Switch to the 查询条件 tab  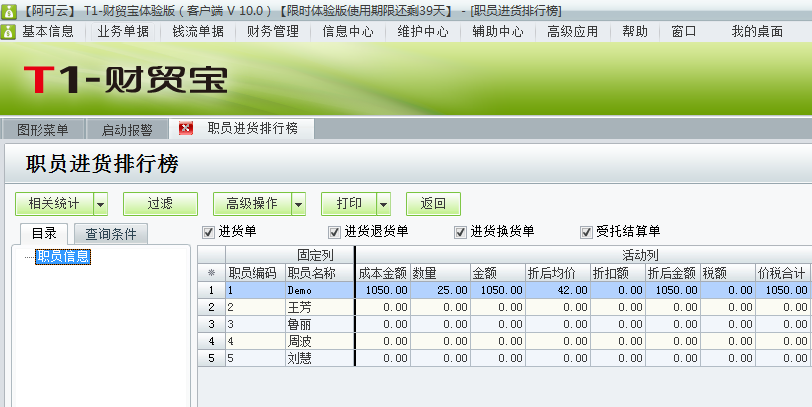[x=111, y=234]
